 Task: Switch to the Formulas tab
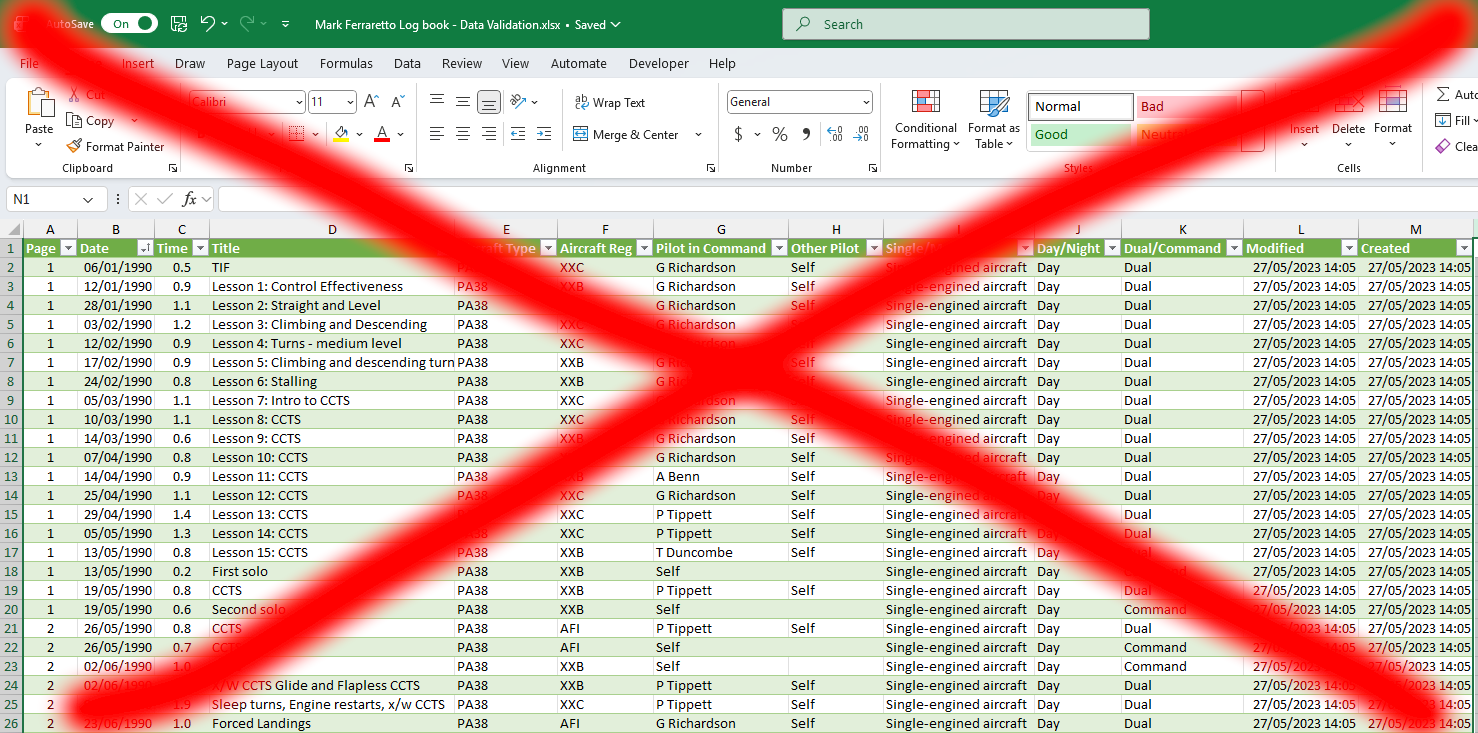346,63
